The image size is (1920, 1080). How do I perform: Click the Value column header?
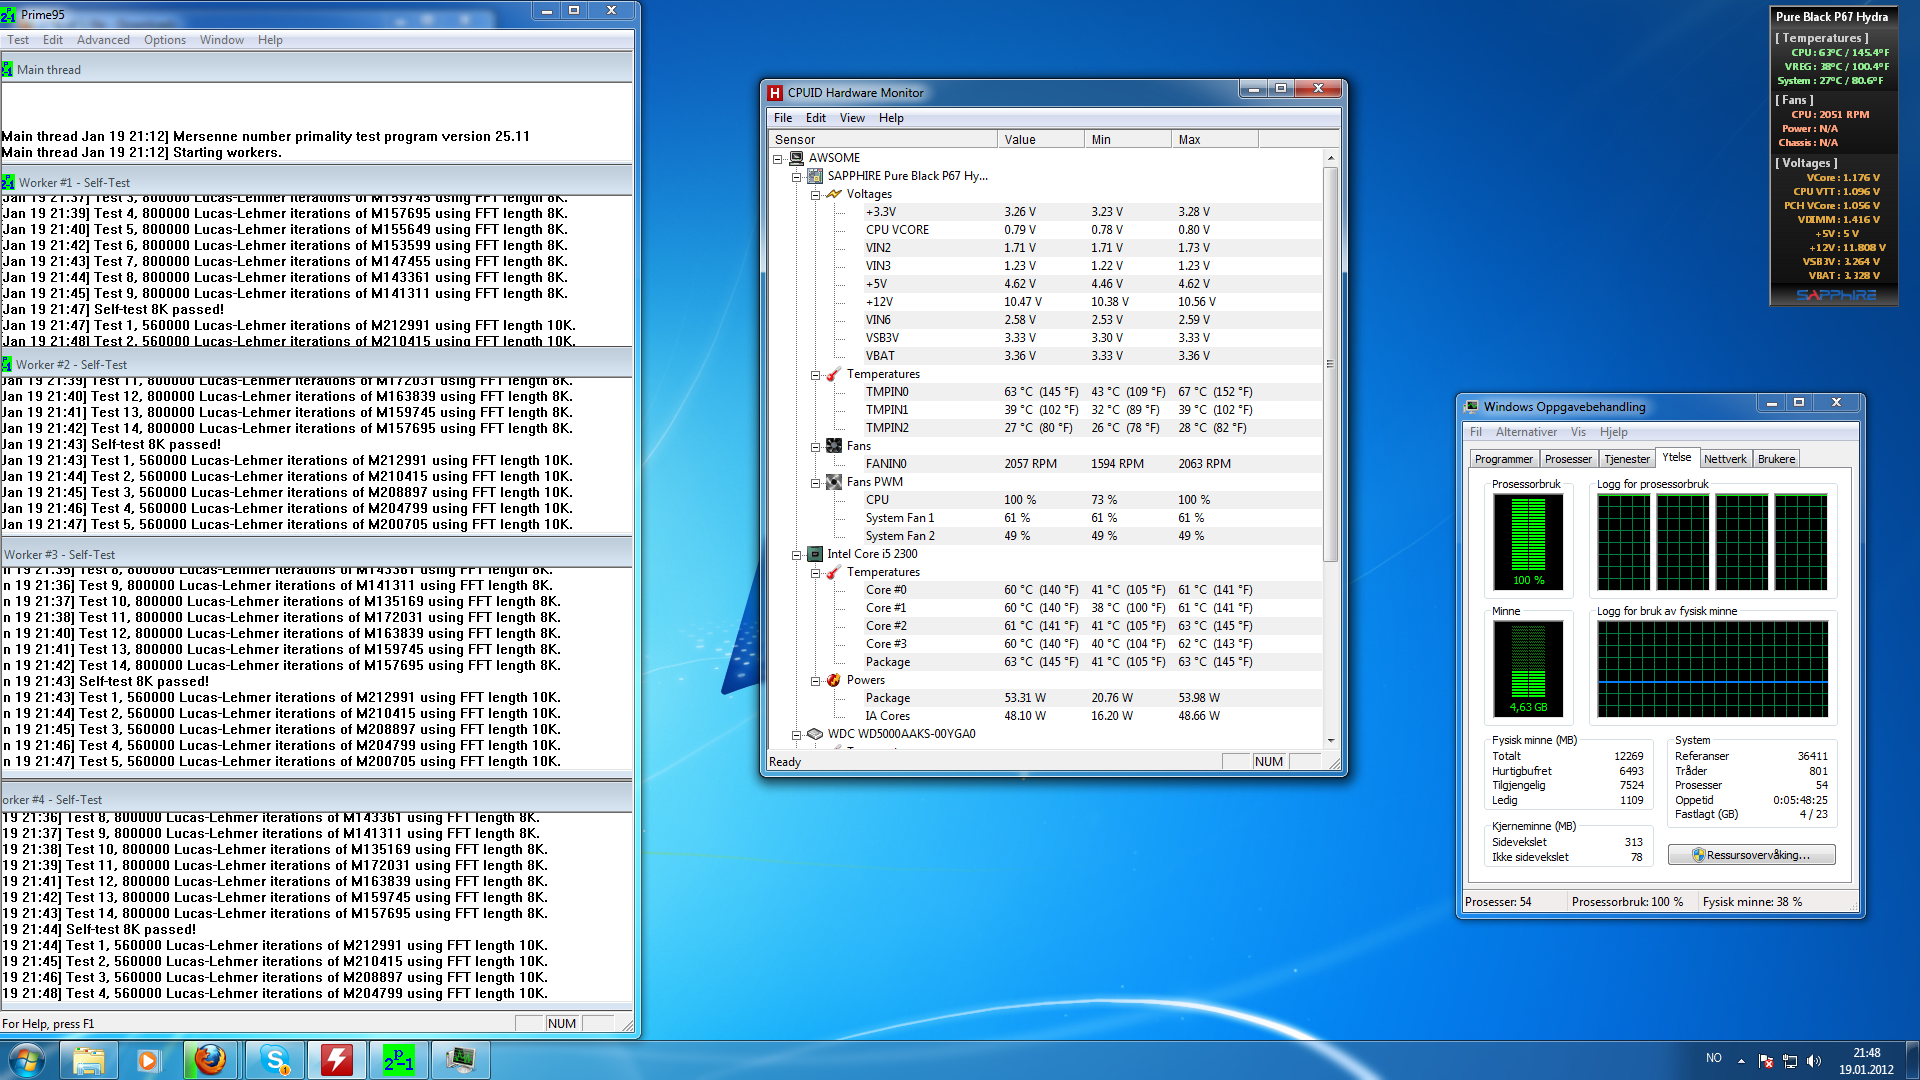tap(1040, 140)
